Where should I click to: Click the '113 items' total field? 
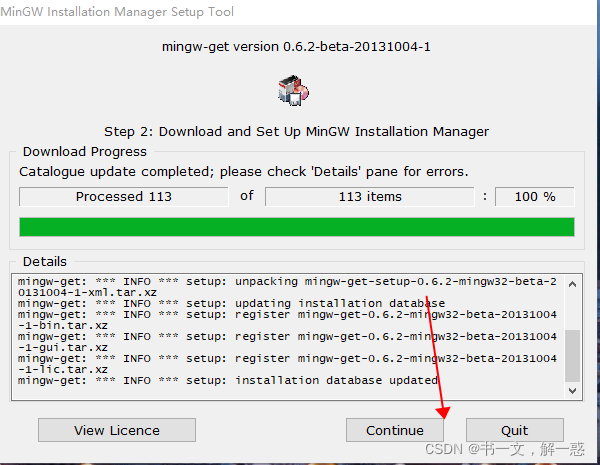(370, 197)
